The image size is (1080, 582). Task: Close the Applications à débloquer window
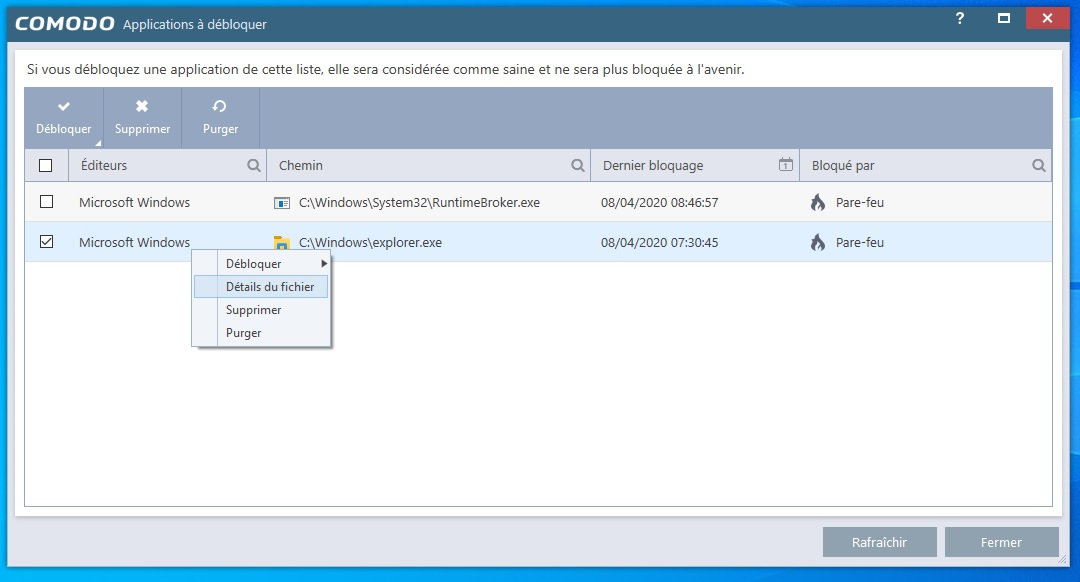click(1048, 19)
